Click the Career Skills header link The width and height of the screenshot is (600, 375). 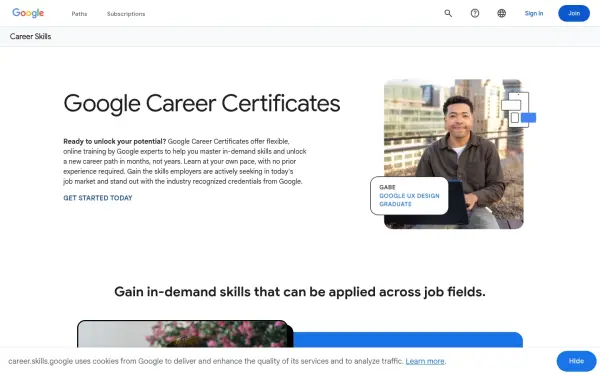click(30, 36)
